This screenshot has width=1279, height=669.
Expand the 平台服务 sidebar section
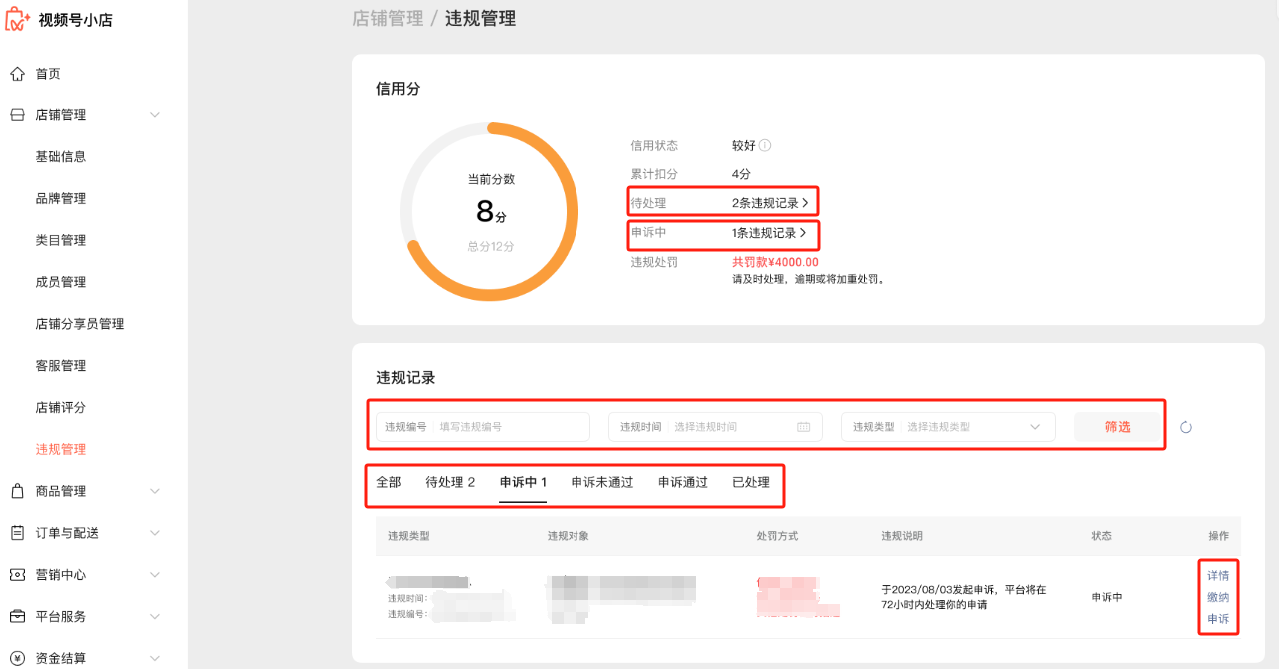point(155,617)
